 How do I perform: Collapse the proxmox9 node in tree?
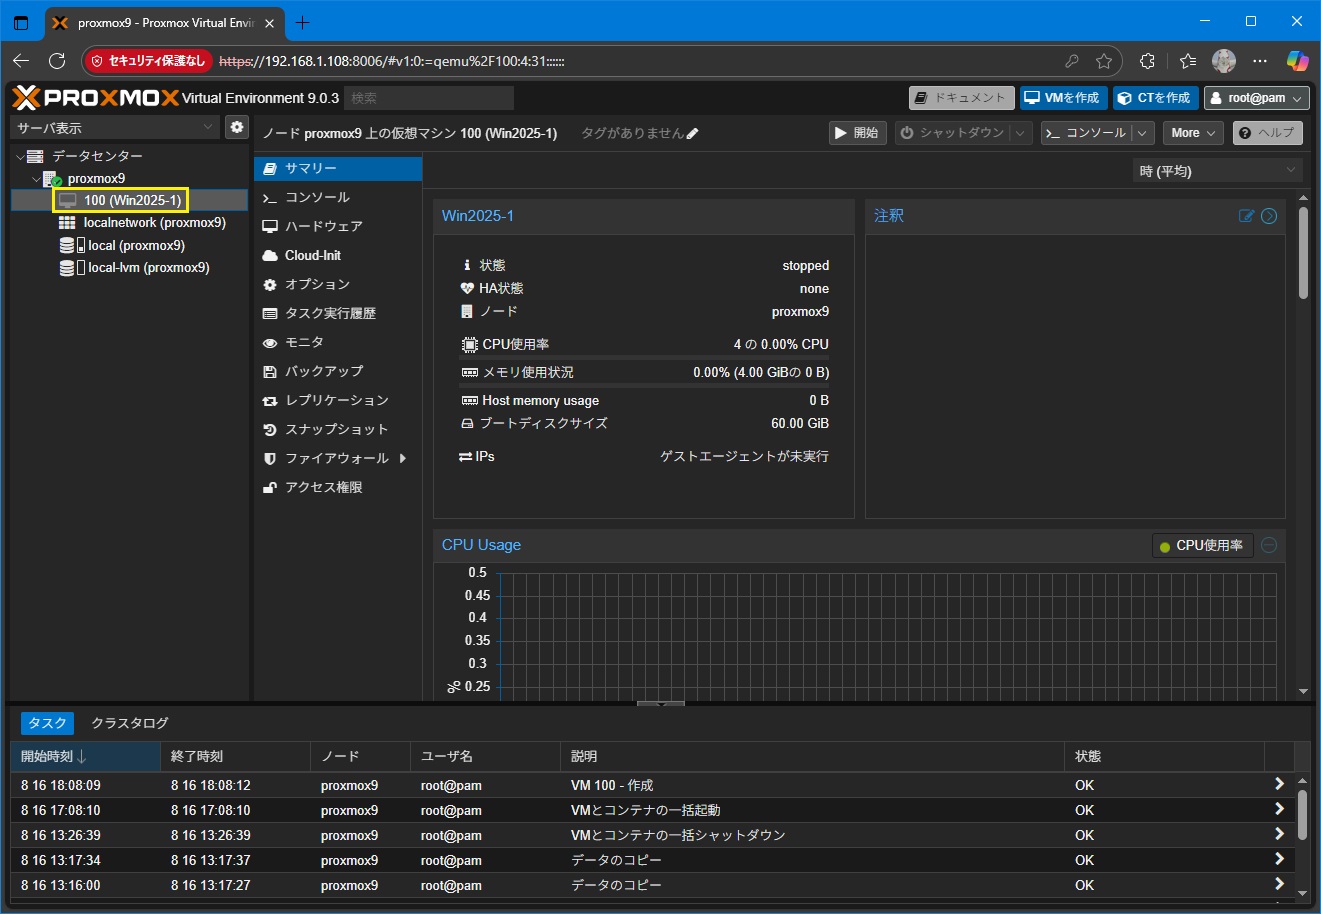36,179
